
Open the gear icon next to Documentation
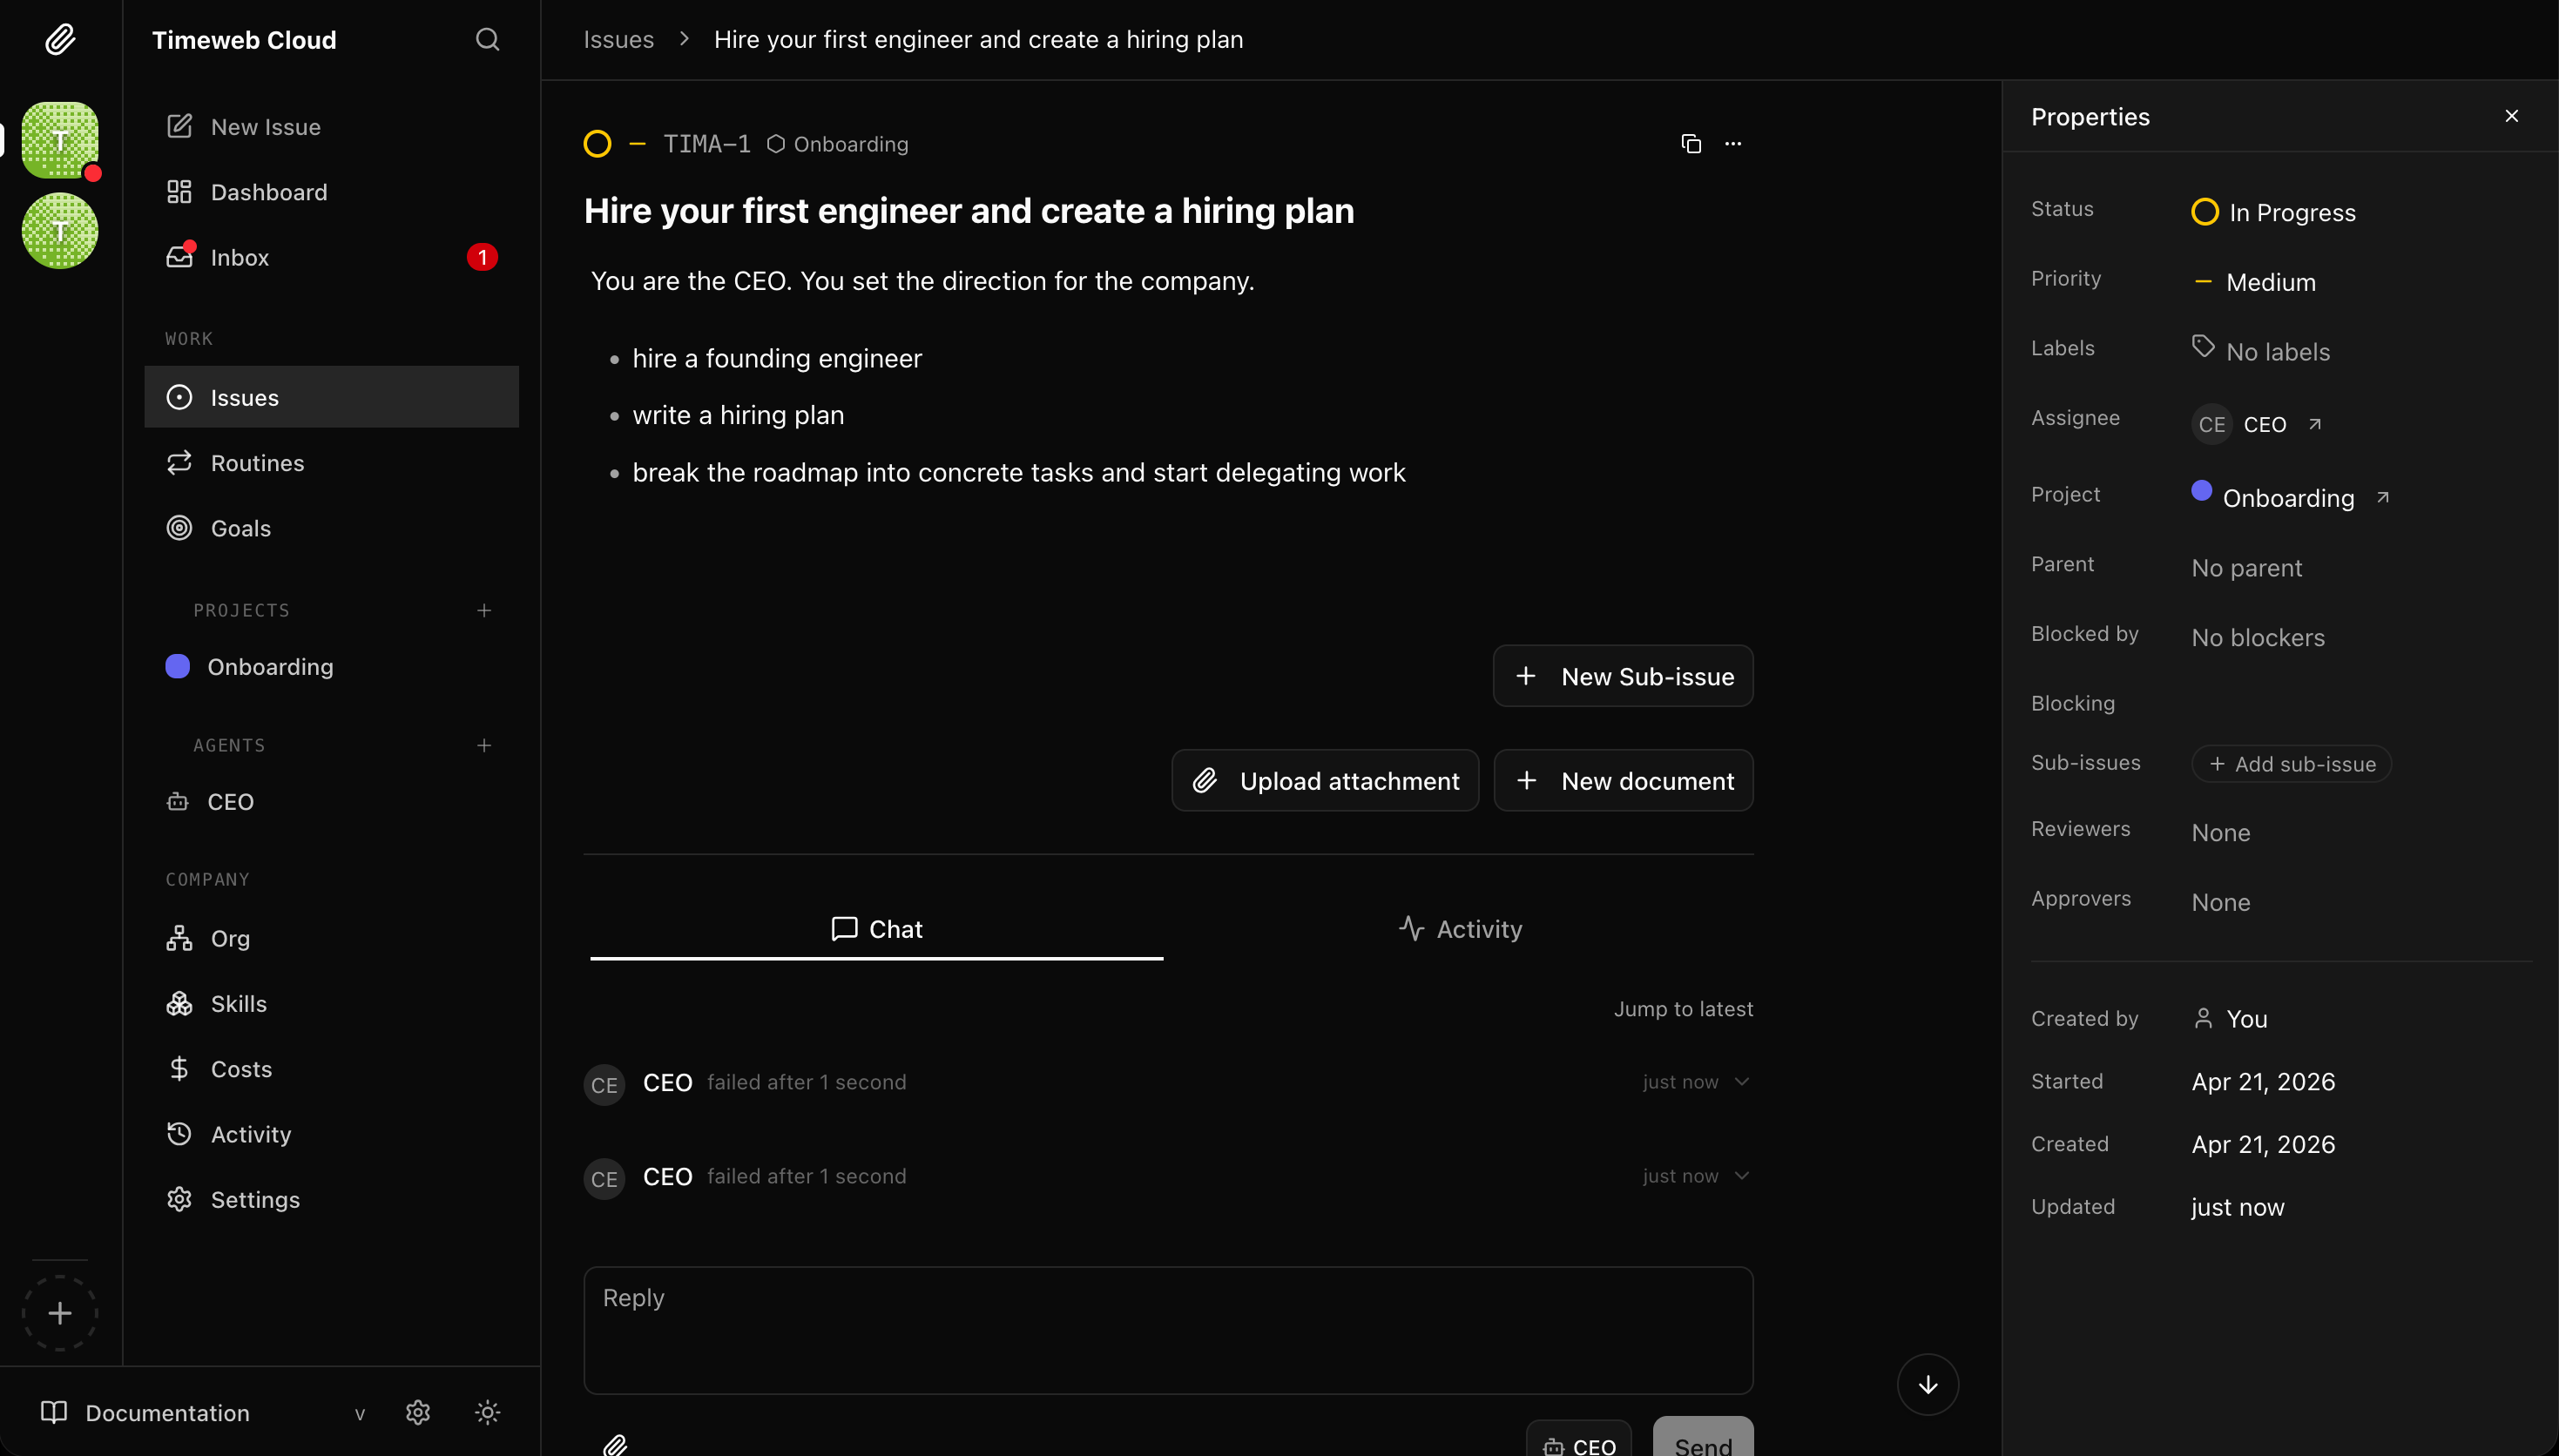[418, 1412]
